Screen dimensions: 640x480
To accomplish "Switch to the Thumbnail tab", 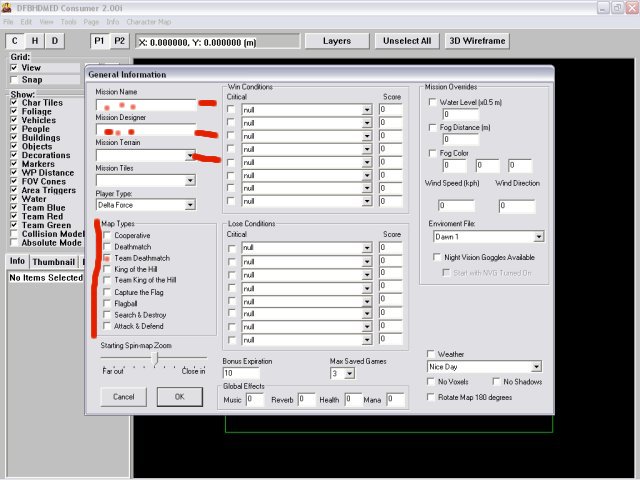I will pyautogui.click(x=52, y=261).
